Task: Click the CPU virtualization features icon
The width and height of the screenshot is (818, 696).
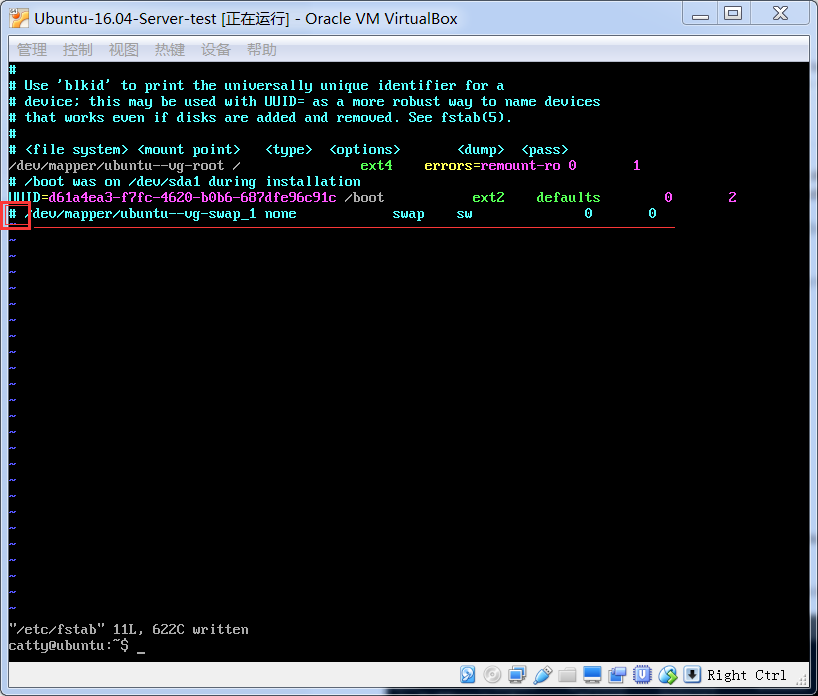Action: pyautogui.click(x=642, y=675)
